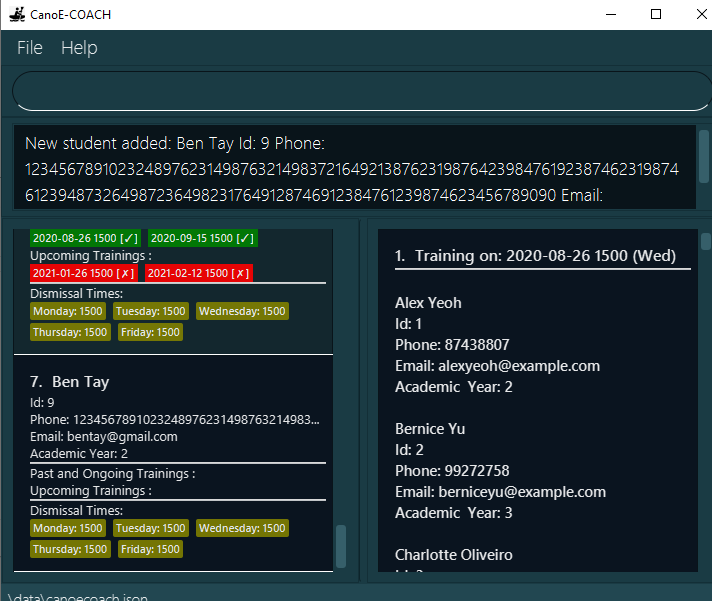Click the student list scrollbar thumb
The height and width of the screenshot is (601, 712).
341,546
